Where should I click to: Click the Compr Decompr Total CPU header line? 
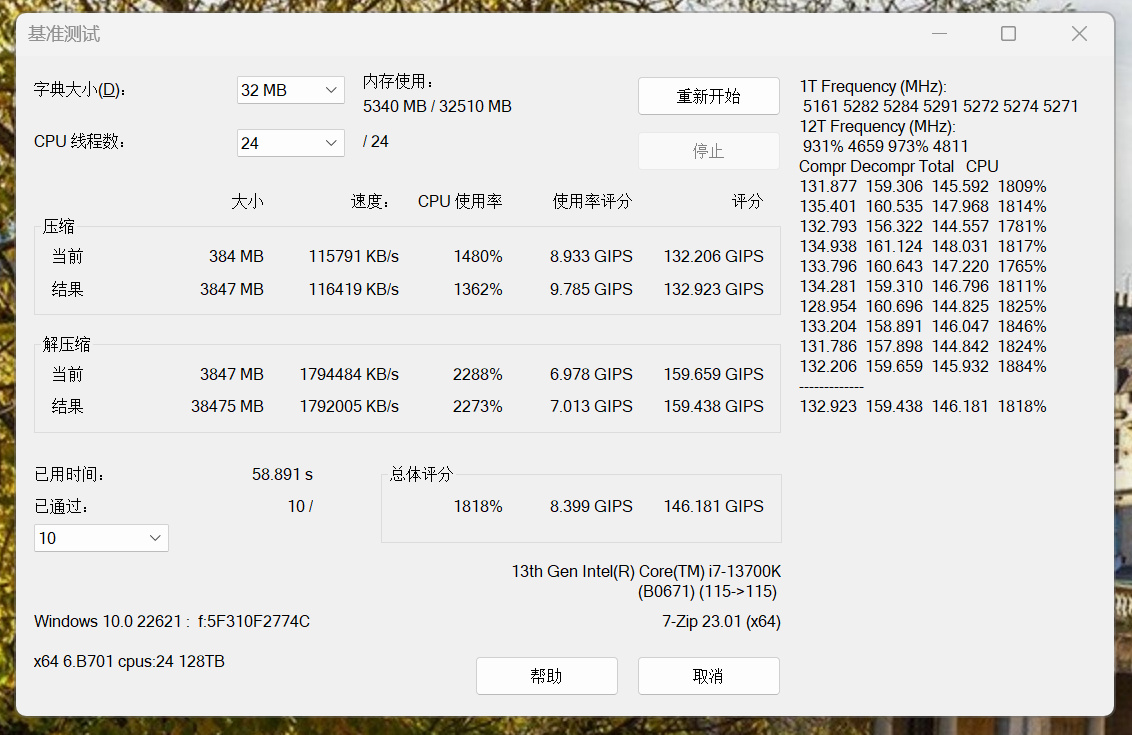pyautogui.click(x=898, y=167)
